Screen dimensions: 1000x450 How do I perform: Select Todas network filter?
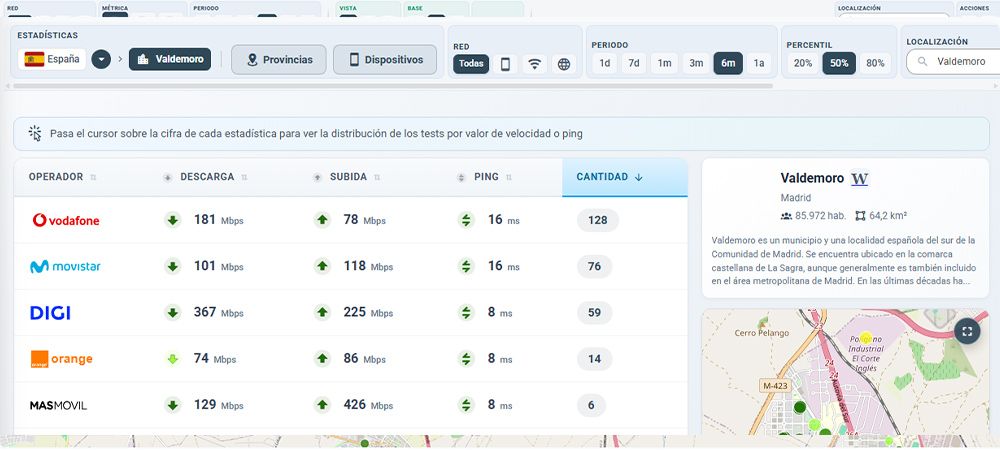point(471,64)
